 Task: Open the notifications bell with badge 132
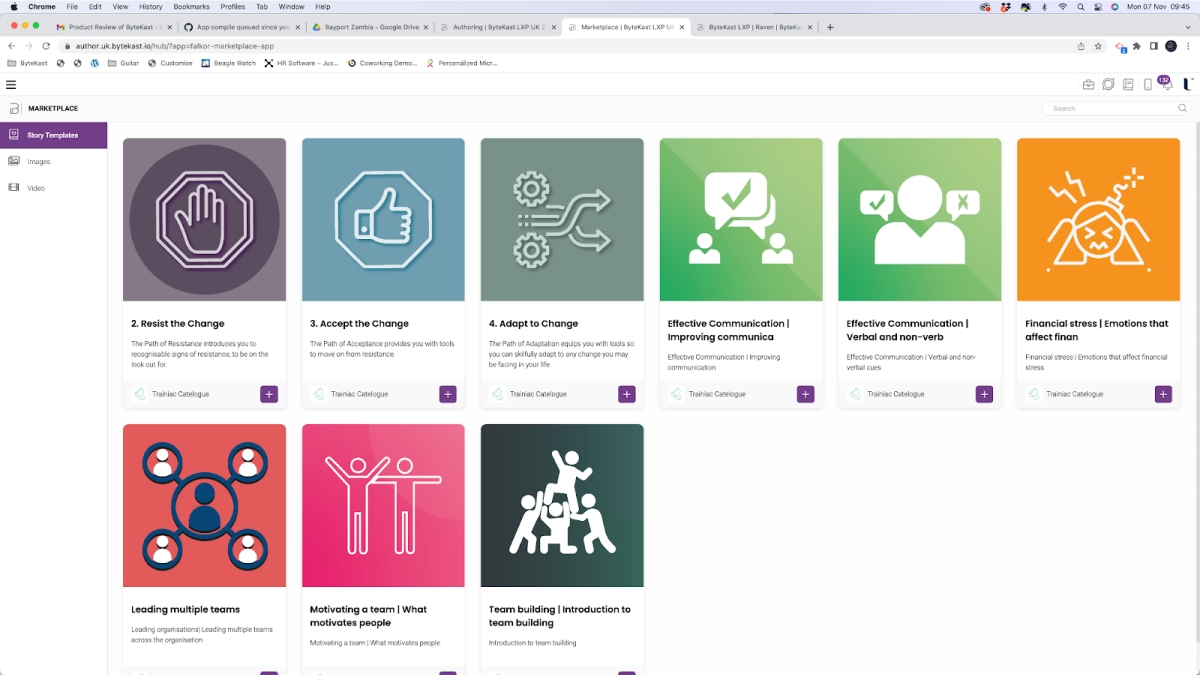(1165, 84)
